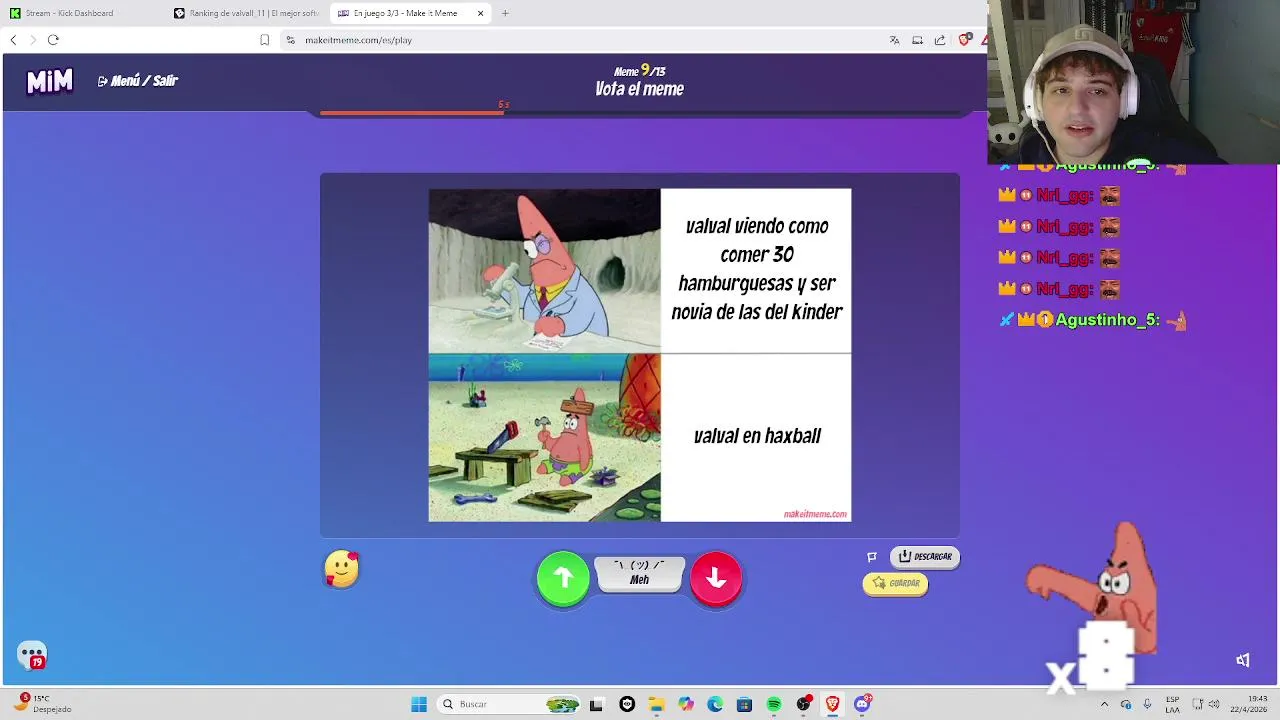Open the chat bubble with 19 badge
Viewport: 1280px width, 720px height.
click(32, 655)
